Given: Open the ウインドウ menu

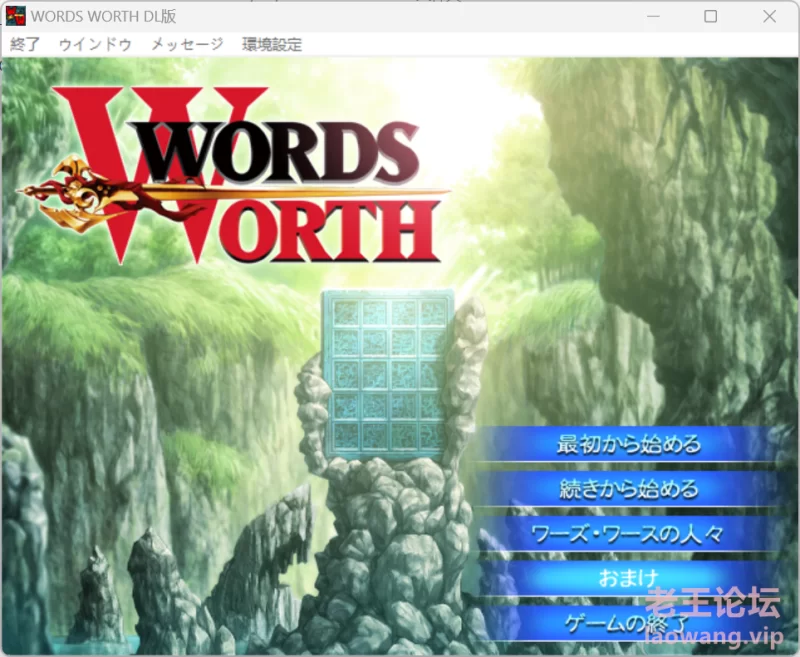Looking at the screenshot, I should coord(95,44).
